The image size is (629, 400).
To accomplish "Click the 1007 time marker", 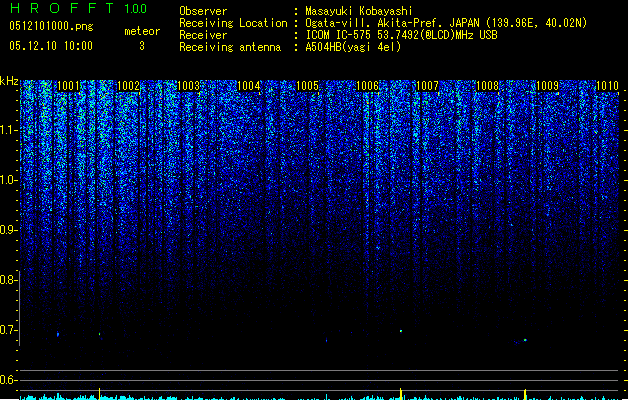I will (428, 86).
